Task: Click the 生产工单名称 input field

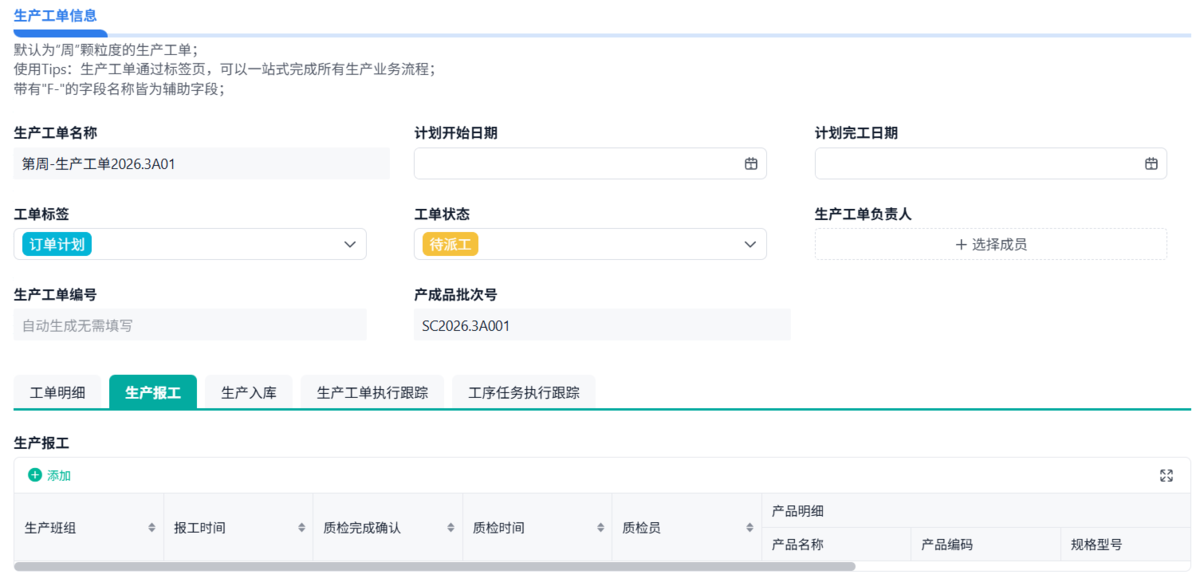Action: click(x=200, y=163)
